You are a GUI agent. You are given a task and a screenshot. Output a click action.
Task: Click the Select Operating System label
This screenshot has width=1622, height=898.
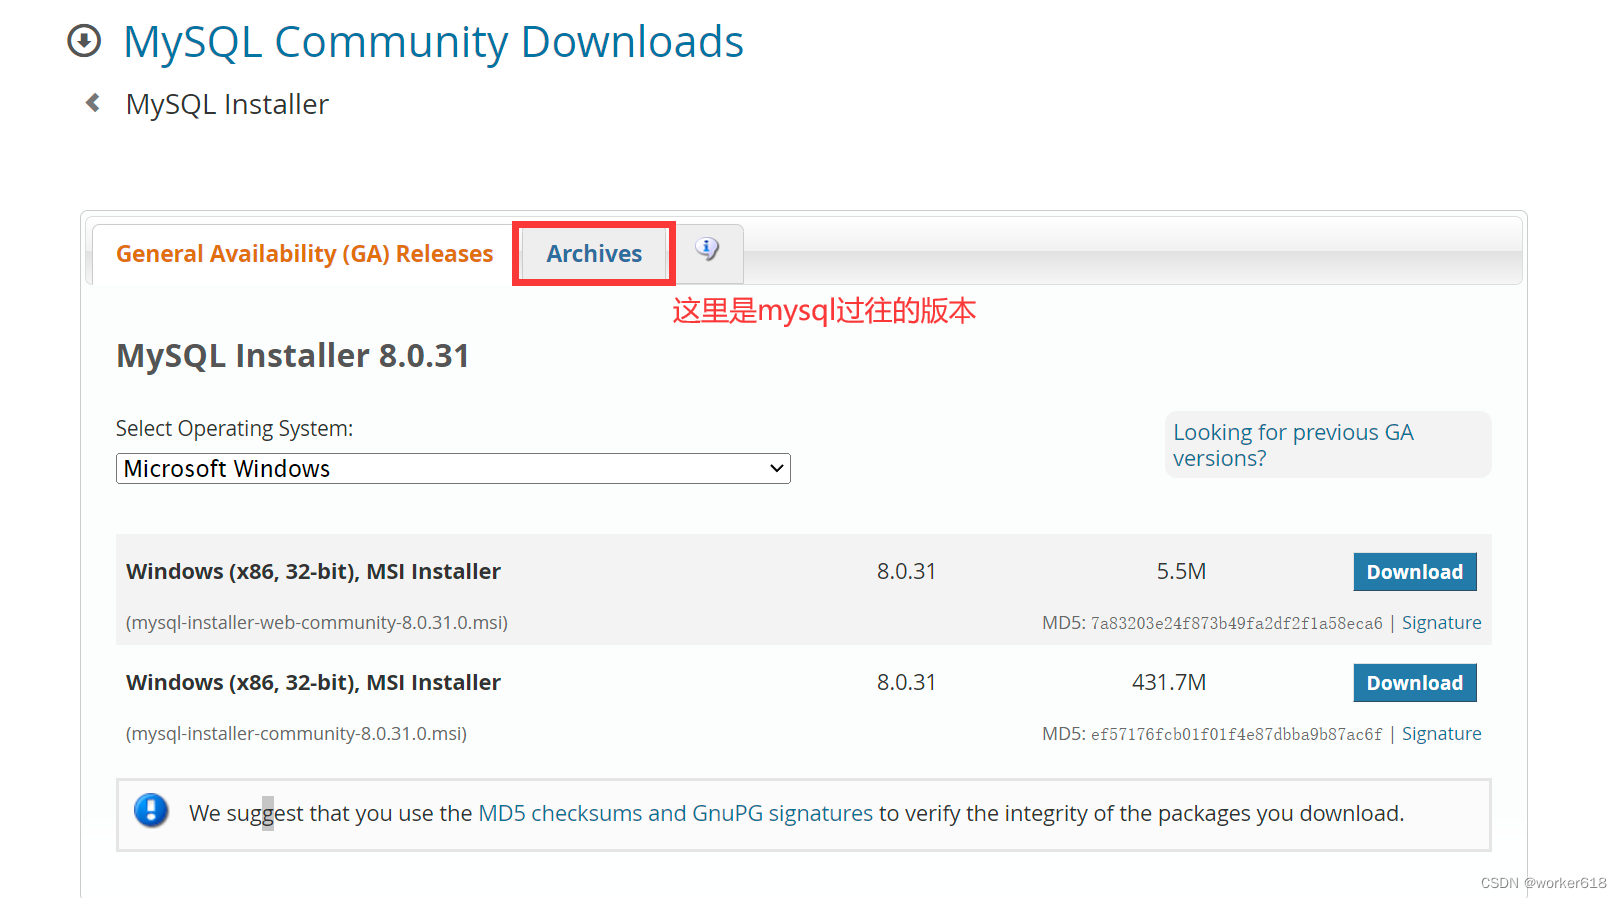click(x=234, y=429)
